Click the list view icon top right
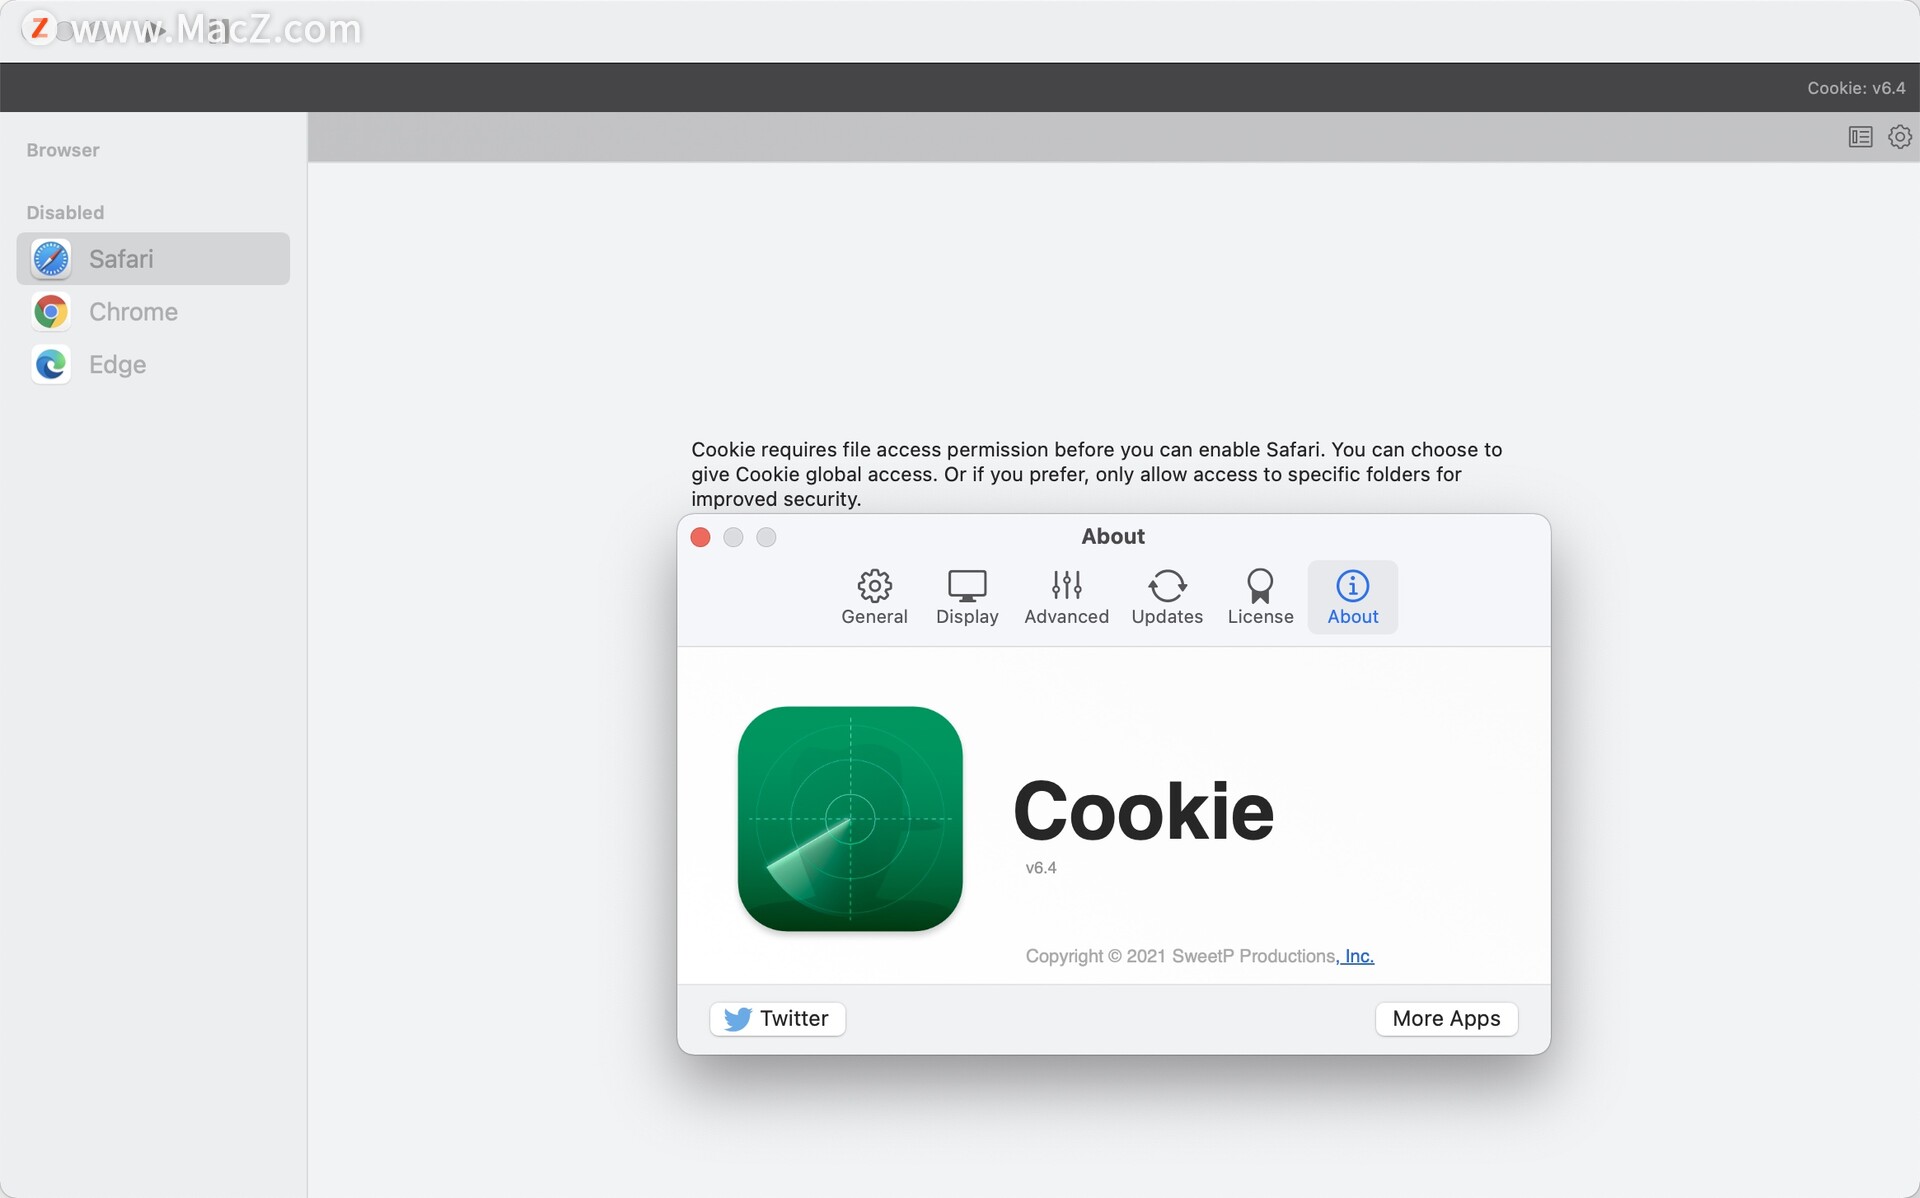 pos(1861,135)
